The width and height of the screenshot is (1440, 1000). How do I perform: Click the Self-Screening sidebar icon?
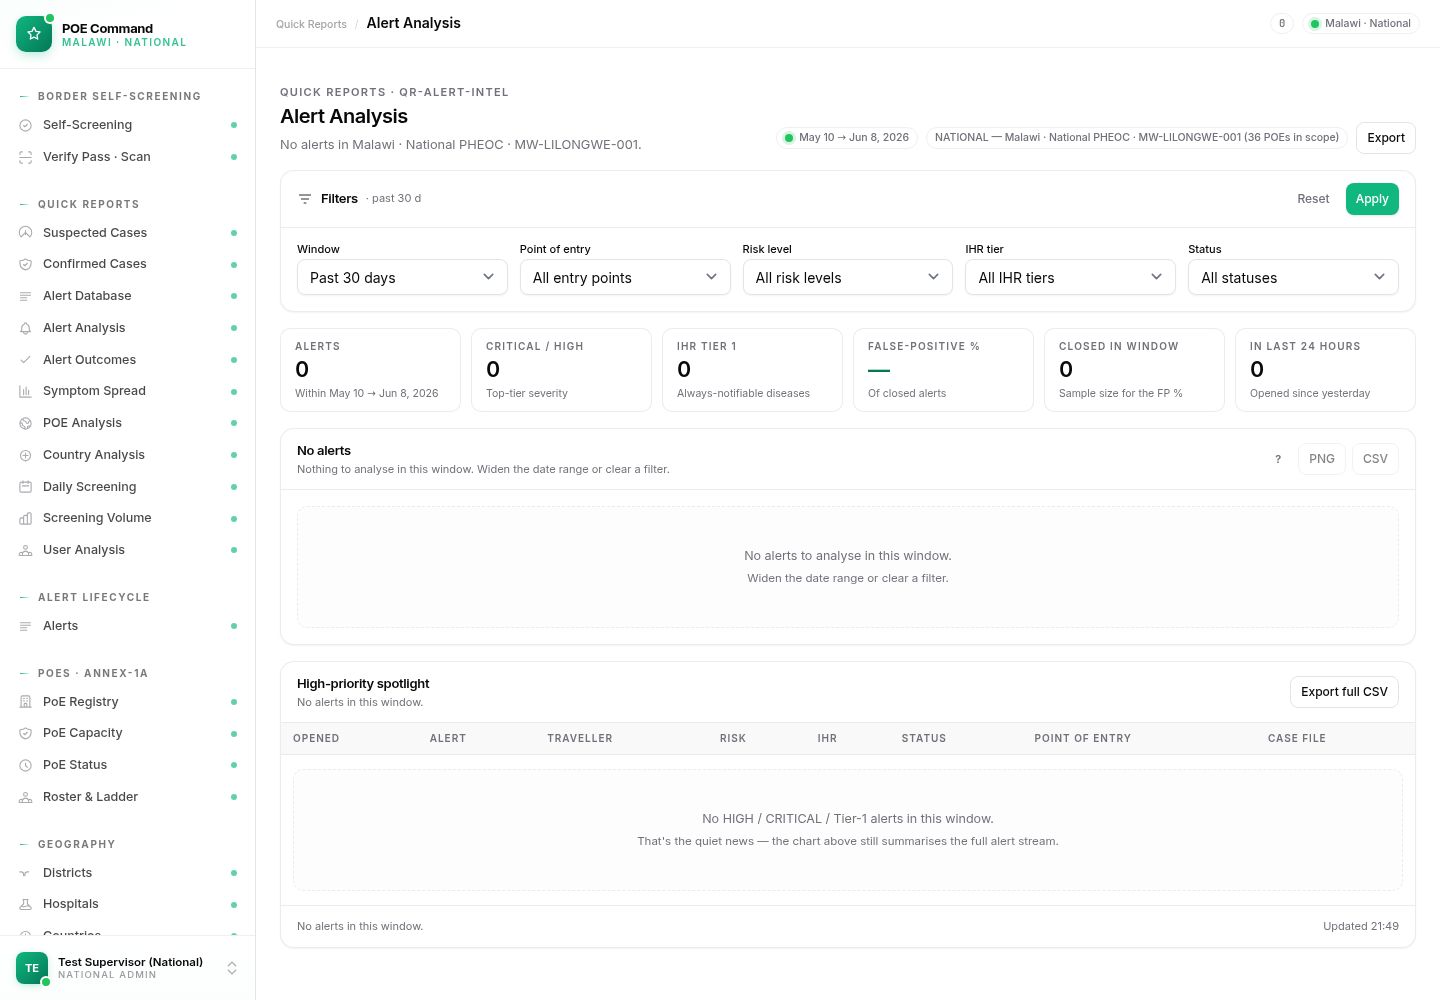click(26, 125)
